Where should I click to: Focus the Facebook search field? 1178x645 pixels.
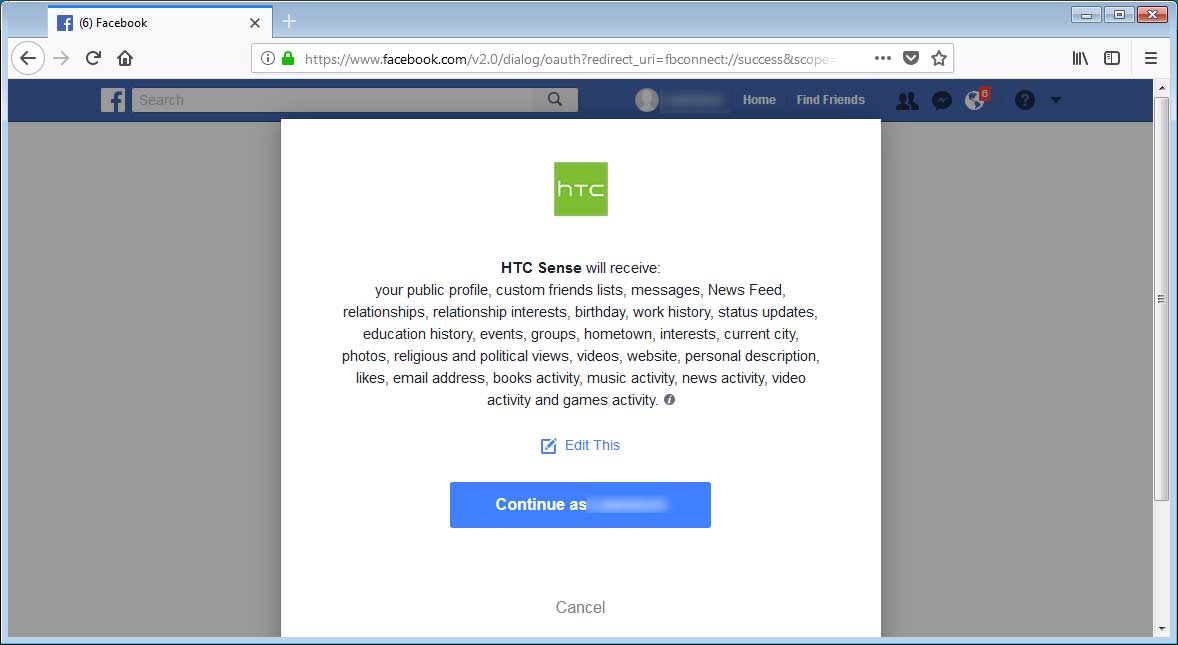coord(333,99)
